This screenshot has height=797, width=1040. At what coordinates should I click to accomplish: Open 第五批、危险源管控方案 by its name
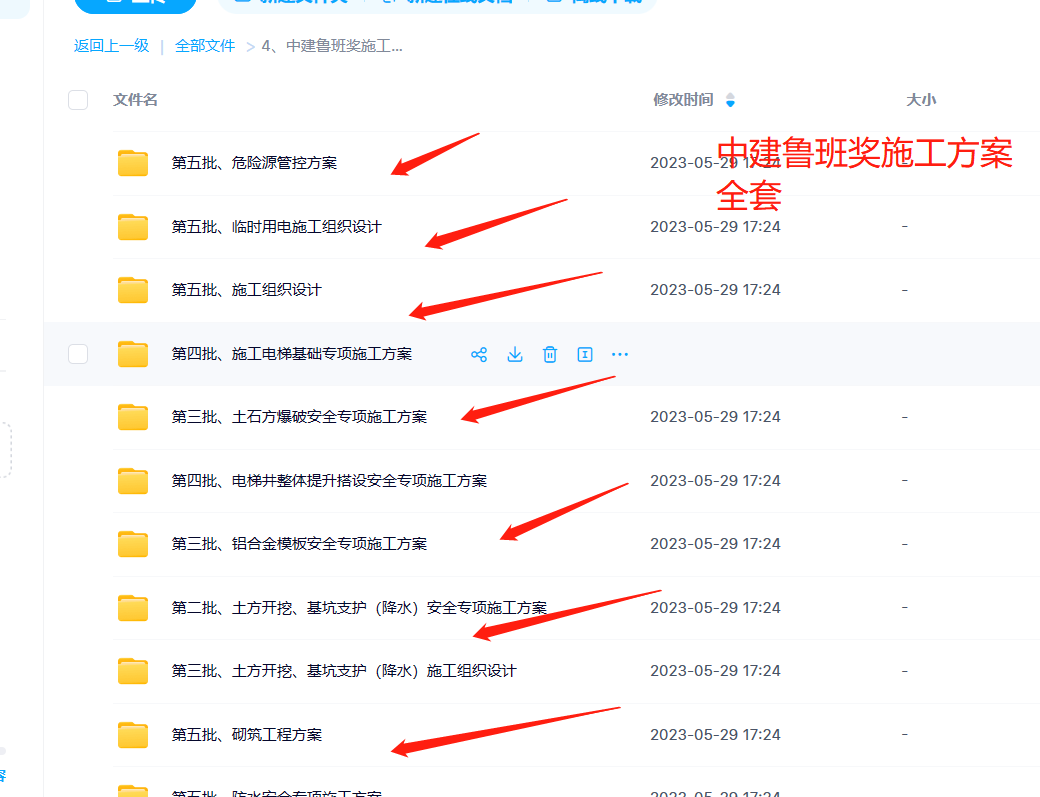click(254, 163)
